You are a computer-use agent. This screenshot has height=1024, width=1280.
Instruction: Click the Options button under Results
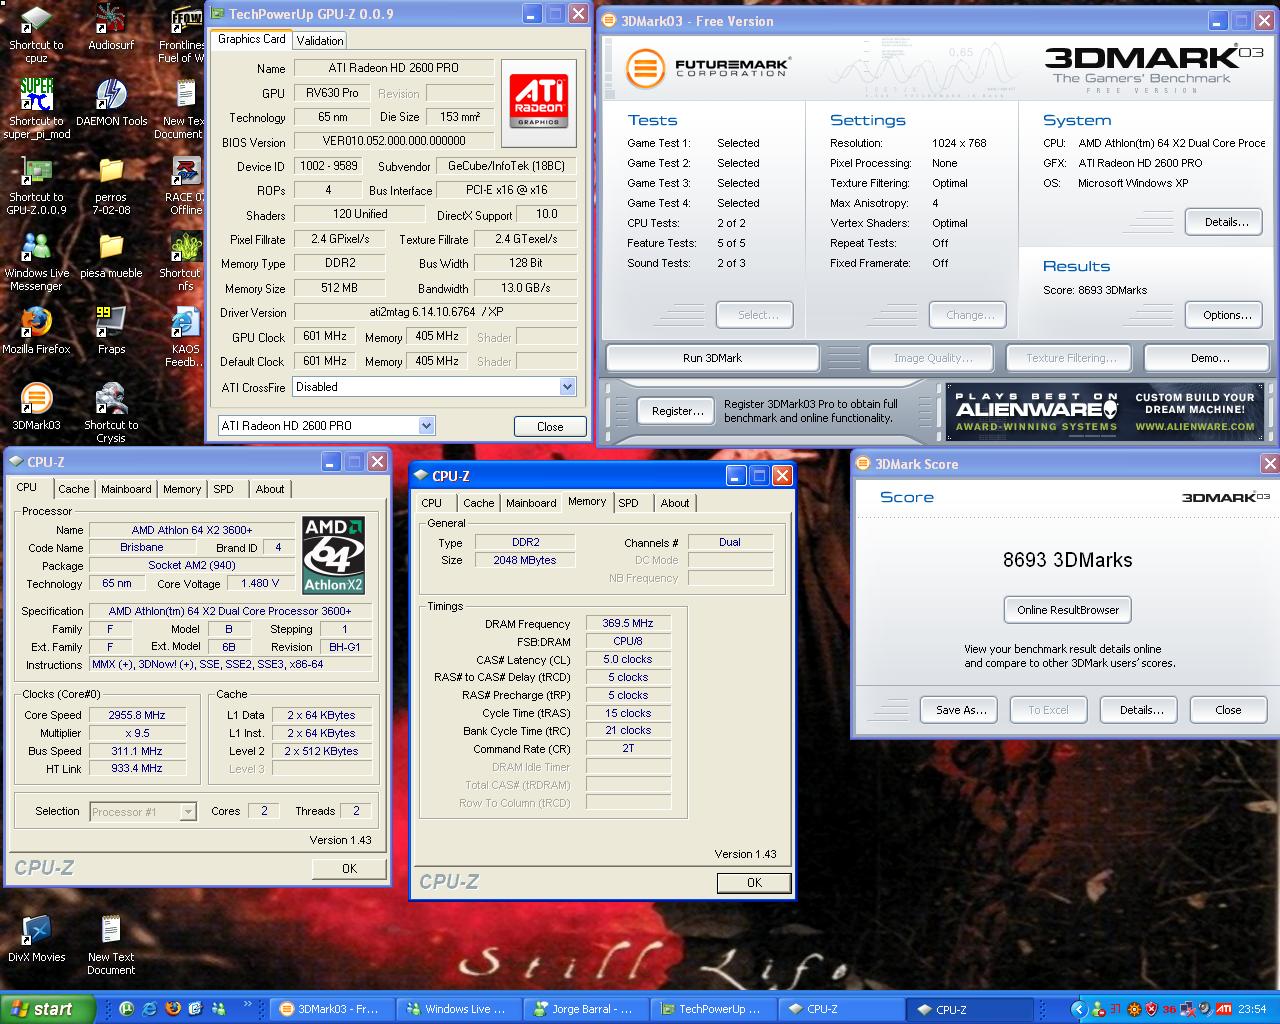1226,315
